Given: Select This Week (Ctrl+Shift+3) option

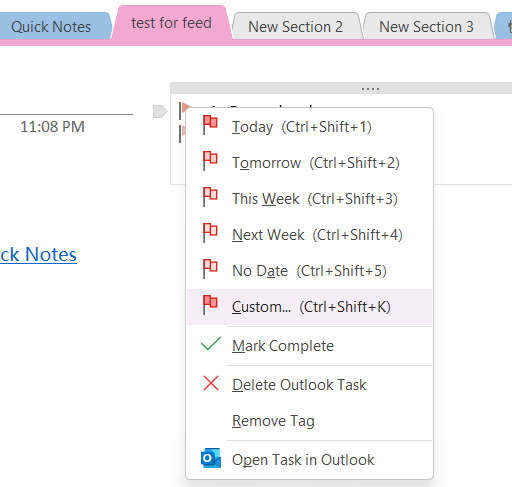Looking at the screenshot, I should click(309, 199).
